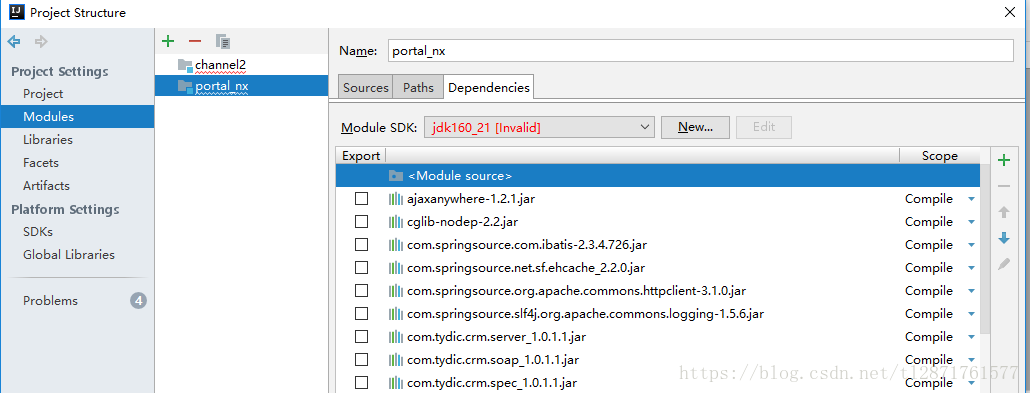Open Libraries in Project Settings

(48, 140)
